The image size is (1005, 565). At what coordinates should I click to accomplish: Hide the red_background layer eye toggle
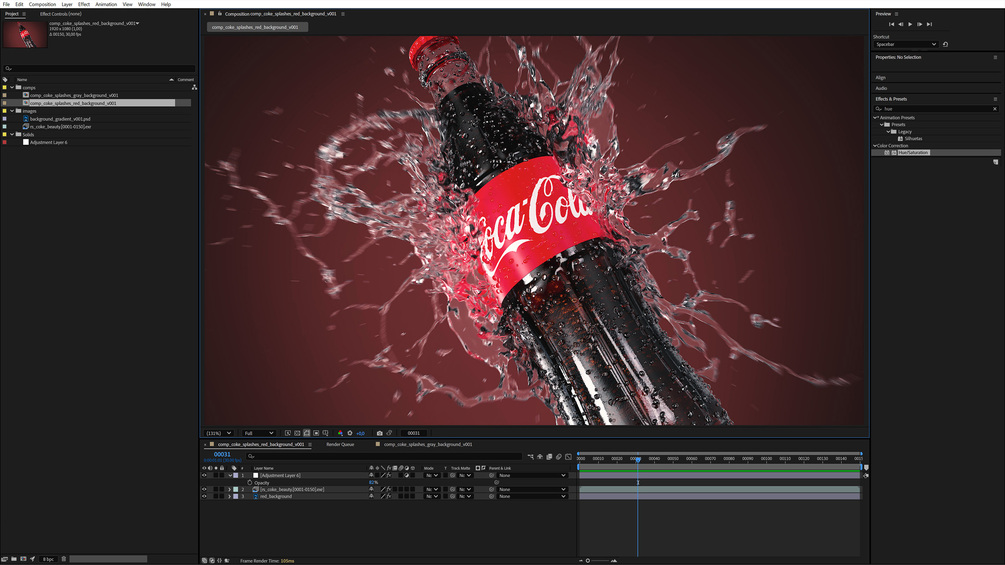pyautogui.click(x=204, y=496)
